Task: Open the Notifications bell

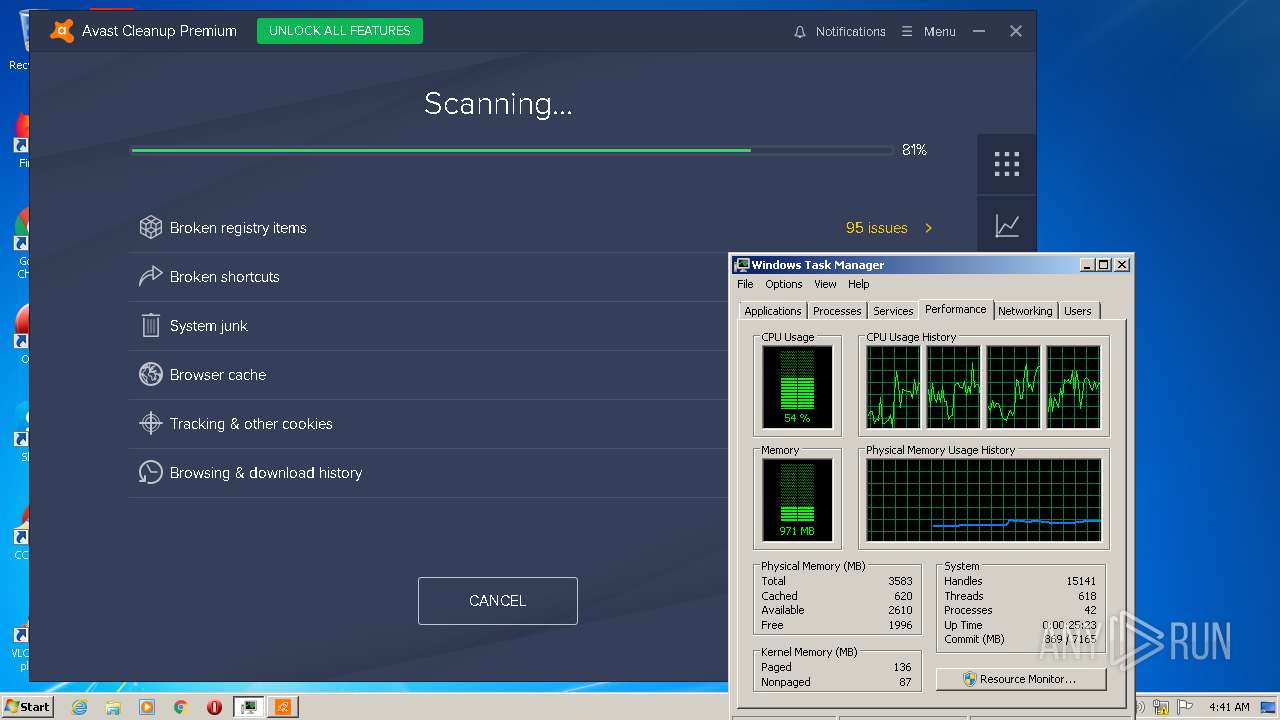Action: click(x=799, y=32)
